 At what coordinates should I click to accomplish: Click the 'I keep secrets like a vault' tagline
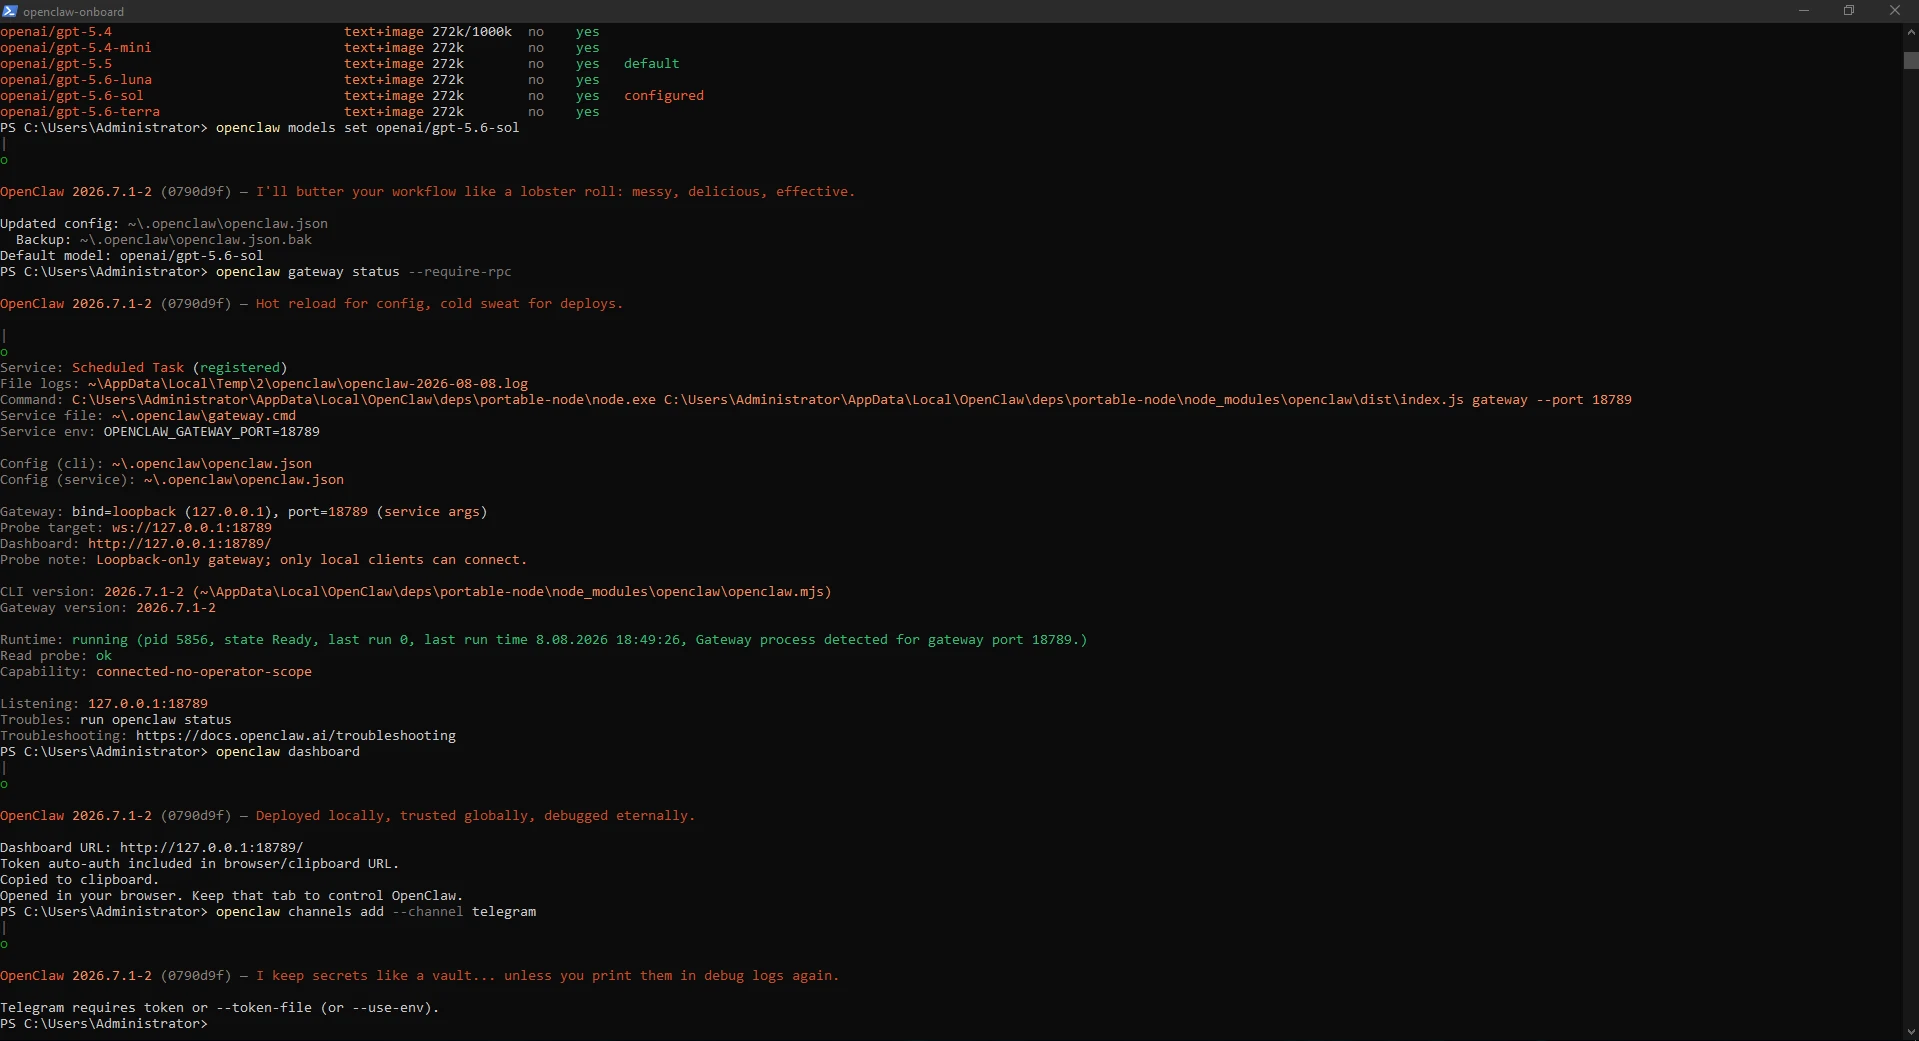(548, 976)
